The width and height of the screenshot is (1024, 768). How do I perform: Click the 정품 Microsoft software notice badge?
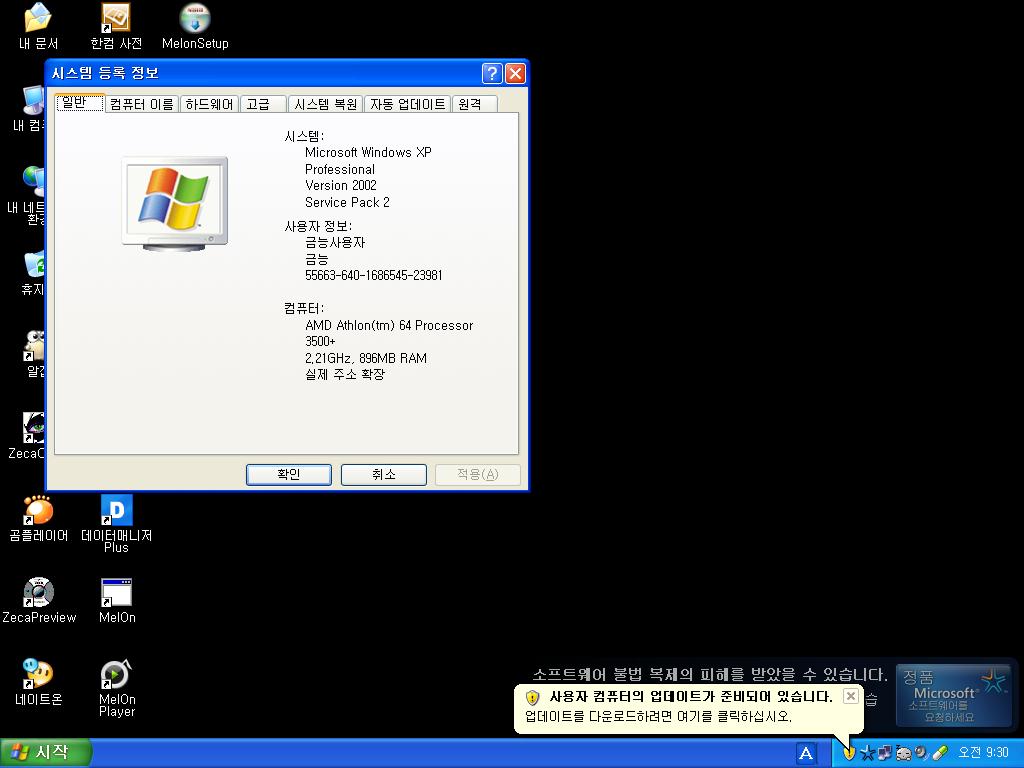tap(954, 696)
